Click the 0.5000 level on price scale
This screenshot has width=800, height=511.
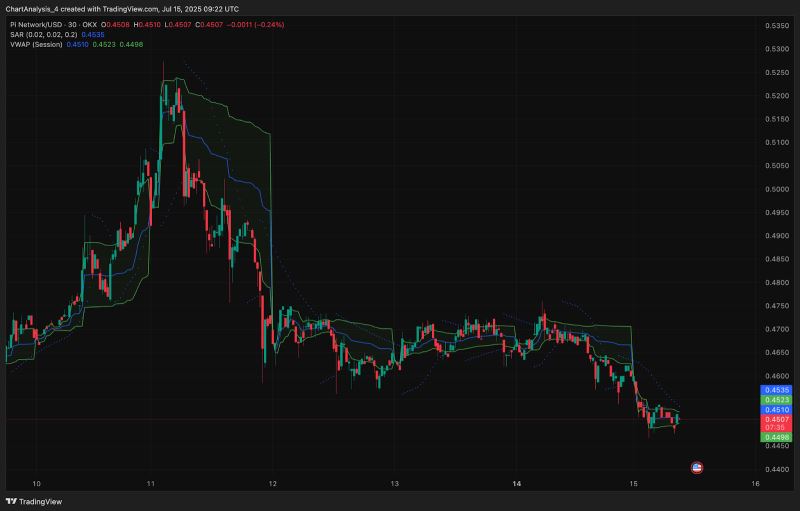pyautogui.click(x=776, y=189)
